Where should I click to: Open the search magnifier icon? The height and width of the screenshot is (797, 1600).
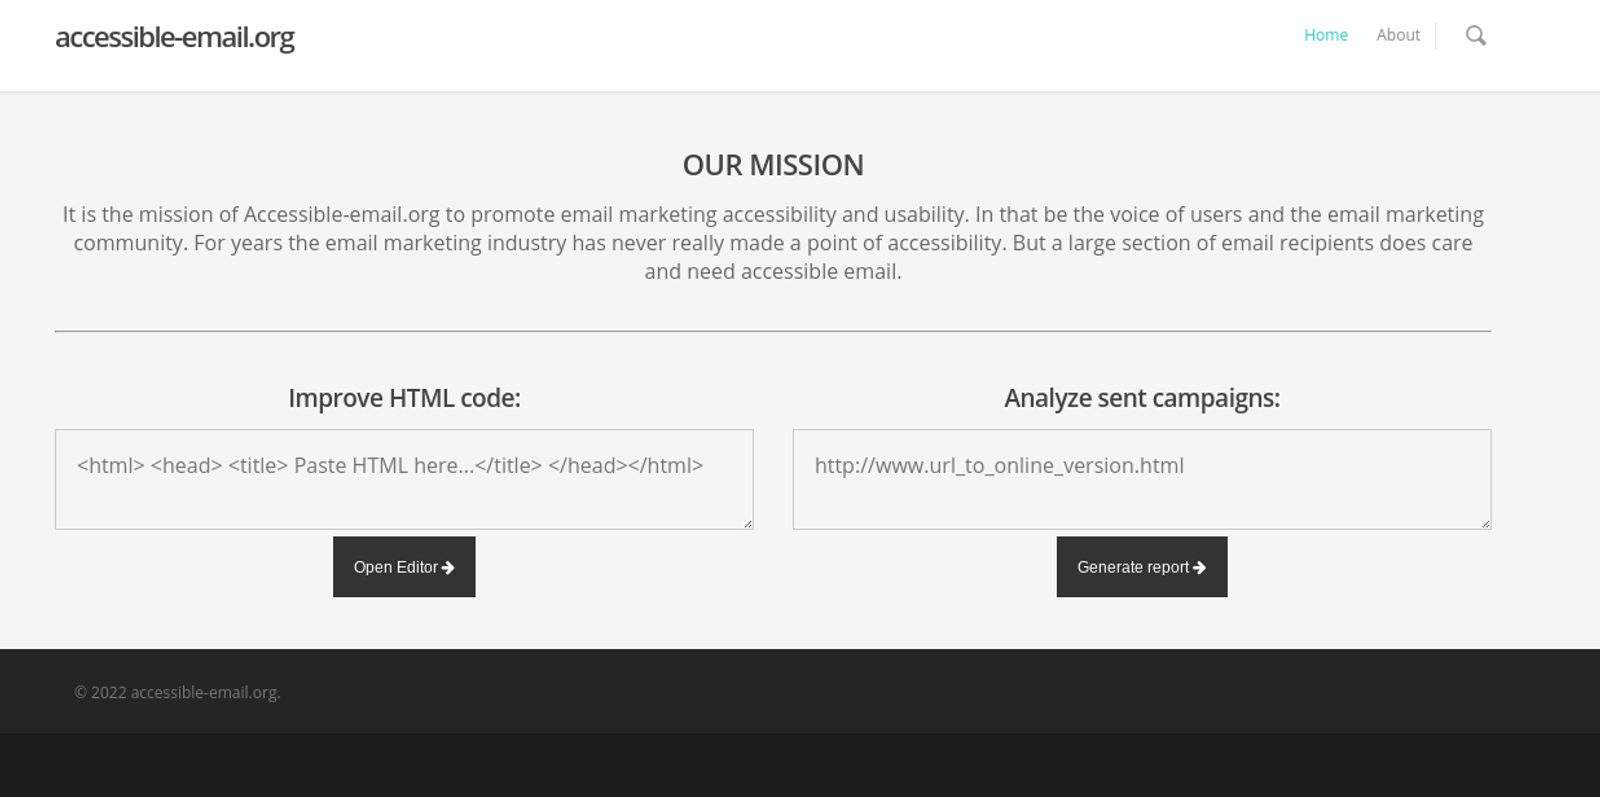point(1476,35)
